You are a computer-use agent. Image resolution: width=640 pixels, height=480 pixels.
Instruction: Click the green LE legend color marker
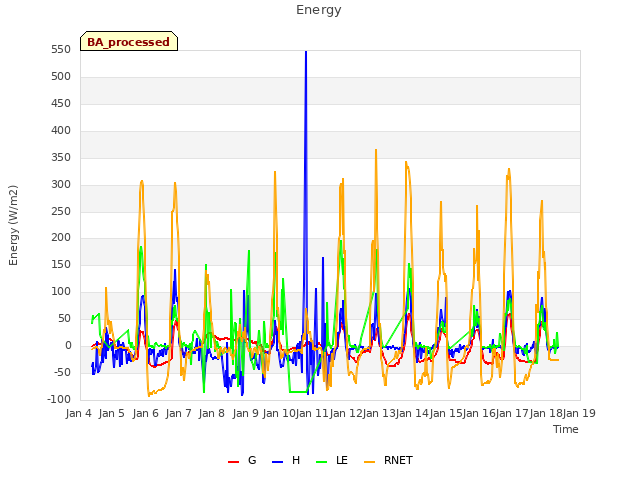click(x=322, y=462)
